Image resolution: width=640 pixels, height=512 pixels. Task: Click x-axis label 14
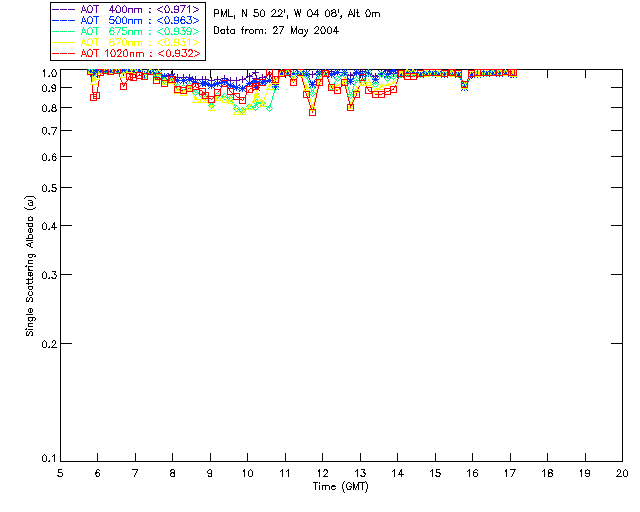(398, 473)
